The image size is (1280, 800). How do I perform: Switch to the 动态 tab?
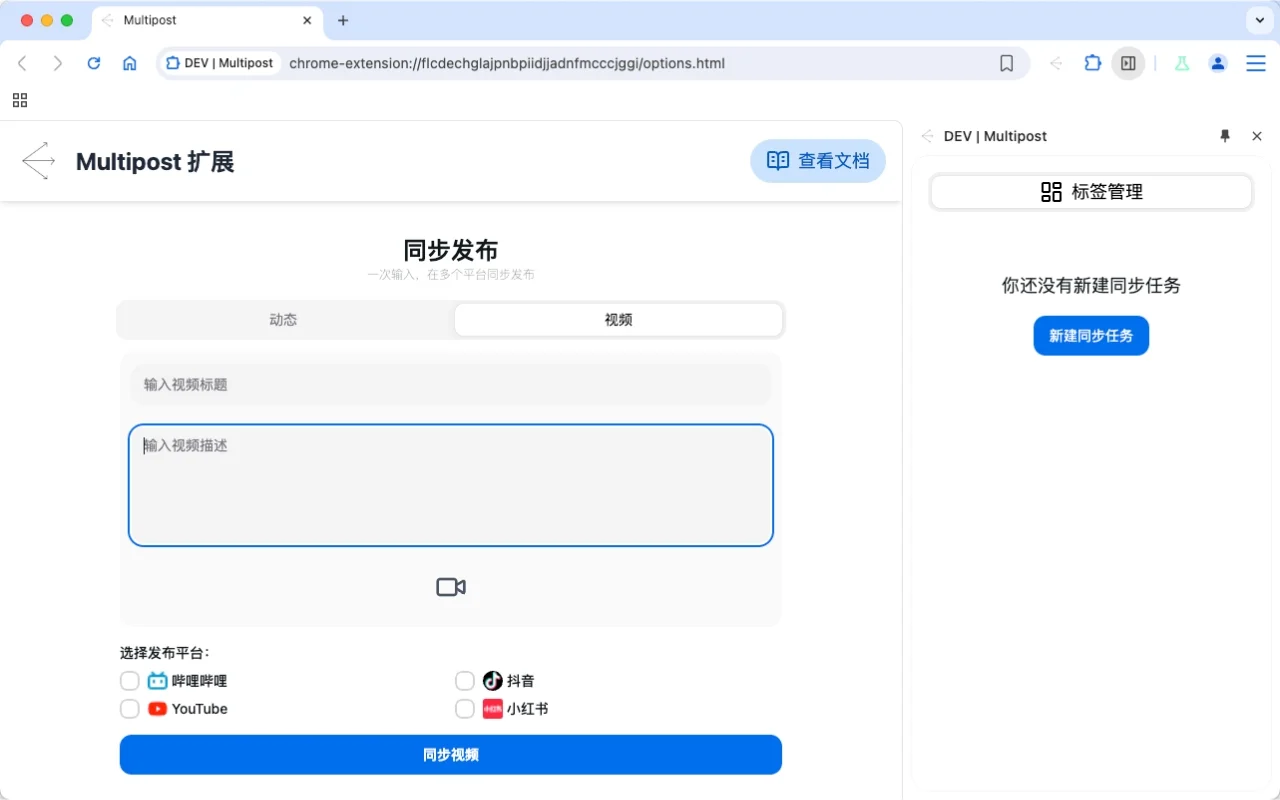[x=284, y=320]
